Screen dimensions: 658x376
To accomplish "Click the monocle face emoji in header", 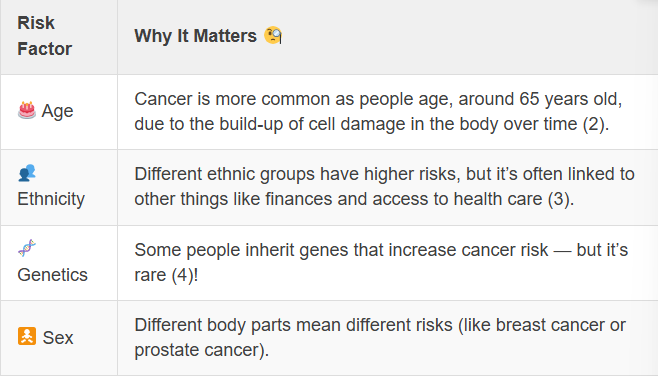I will 273,35.
